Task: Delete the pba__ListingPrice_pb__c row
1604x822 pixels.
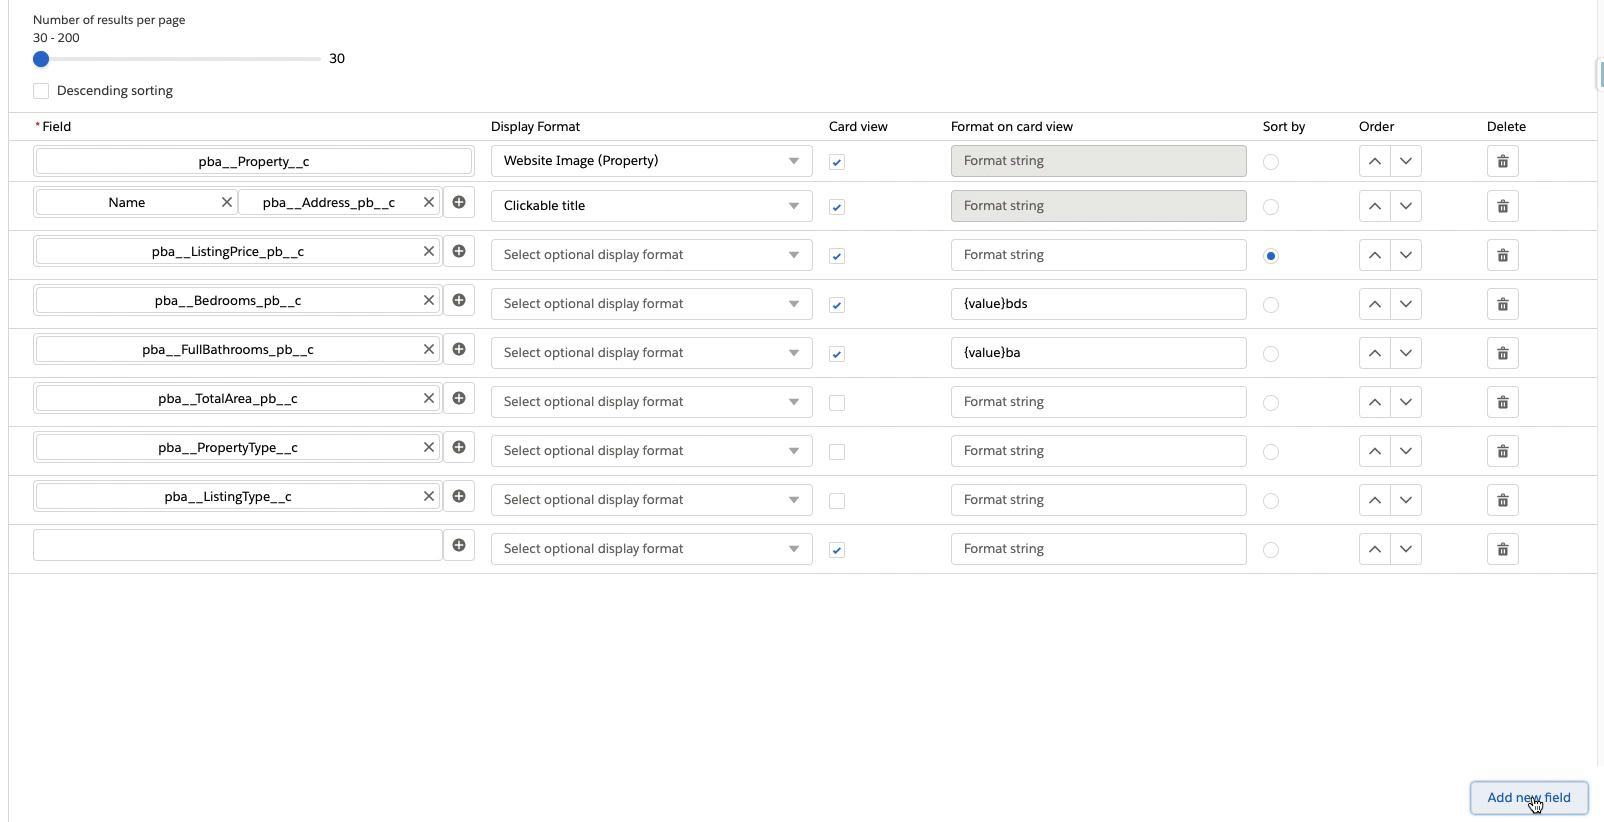Action: pyautogui.click(x=1502, y=255)
